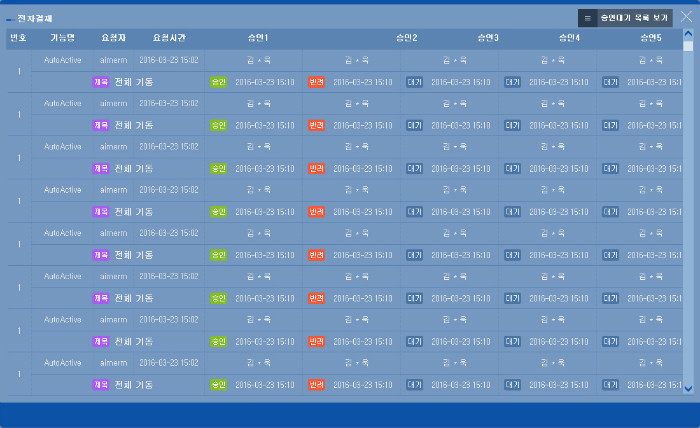The width and height of the screenshot is (700, 428).
Task: Click the first 대기 badge in the first row
Action: (414, 82)
